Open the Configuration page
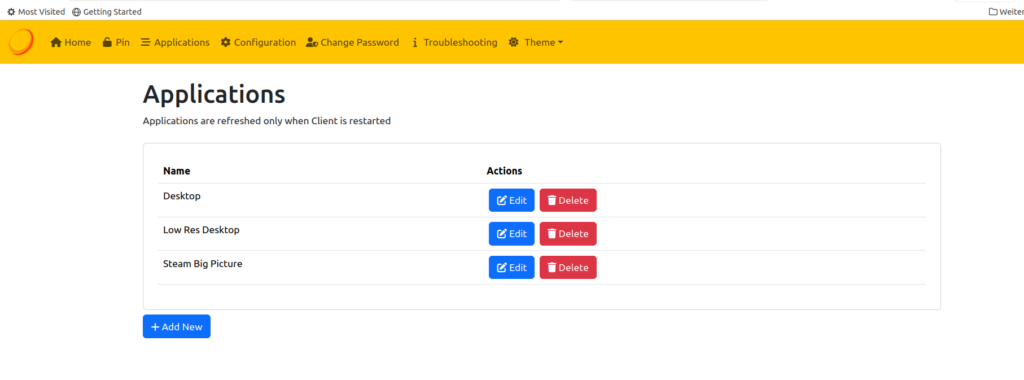1024x380 pixels. point(258,42)
